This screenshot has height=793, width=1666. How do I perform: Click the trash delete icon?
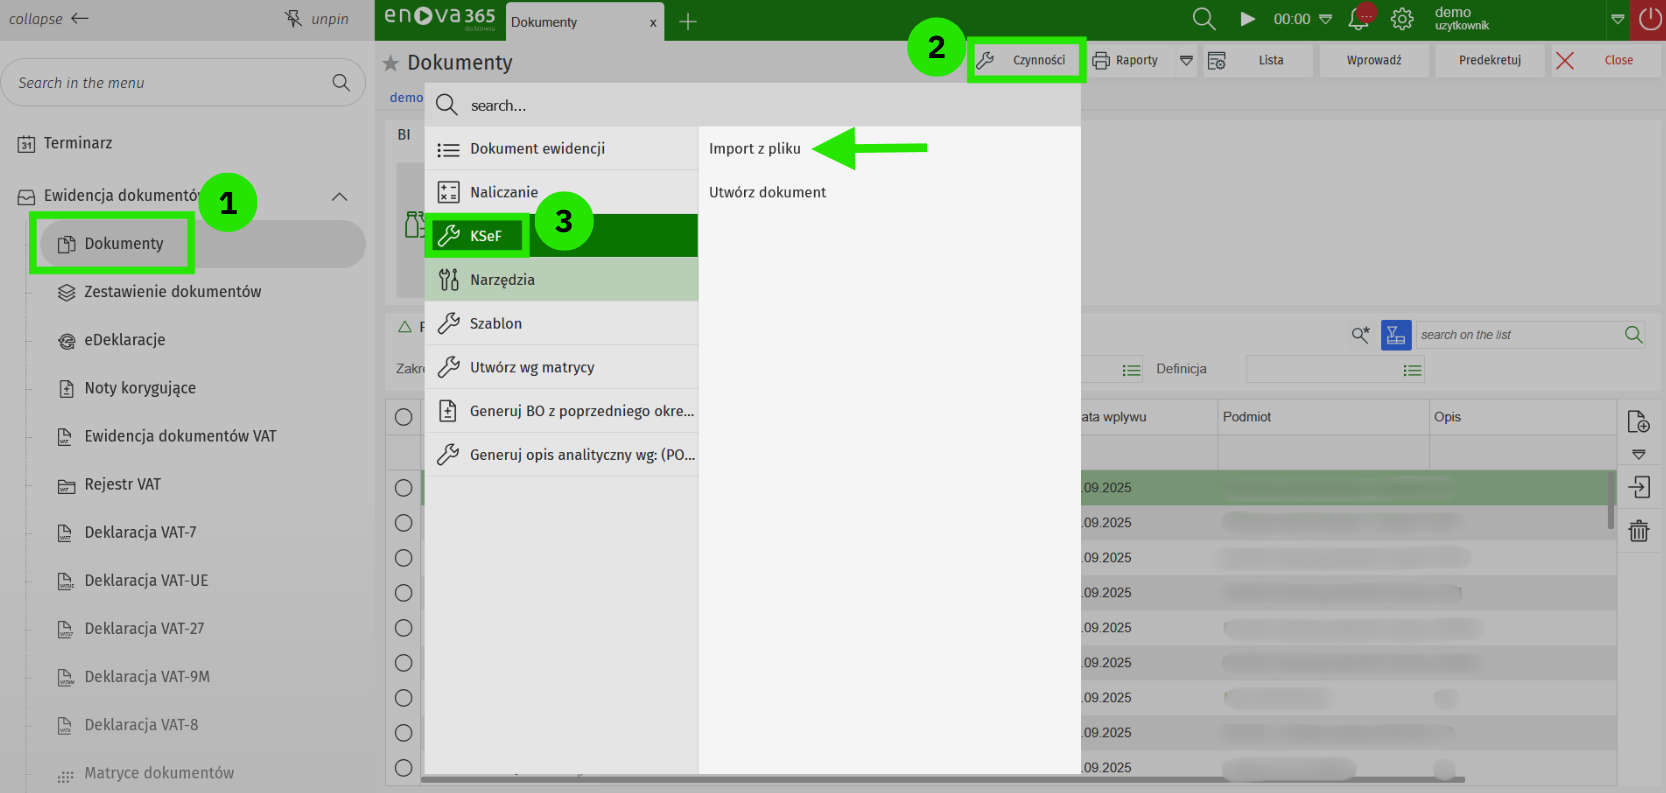1638,531
